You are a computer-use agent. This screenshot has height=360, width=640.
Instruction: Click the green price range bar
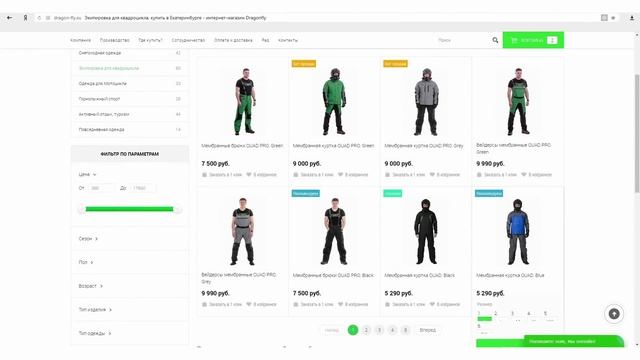[x=129, y=209]
